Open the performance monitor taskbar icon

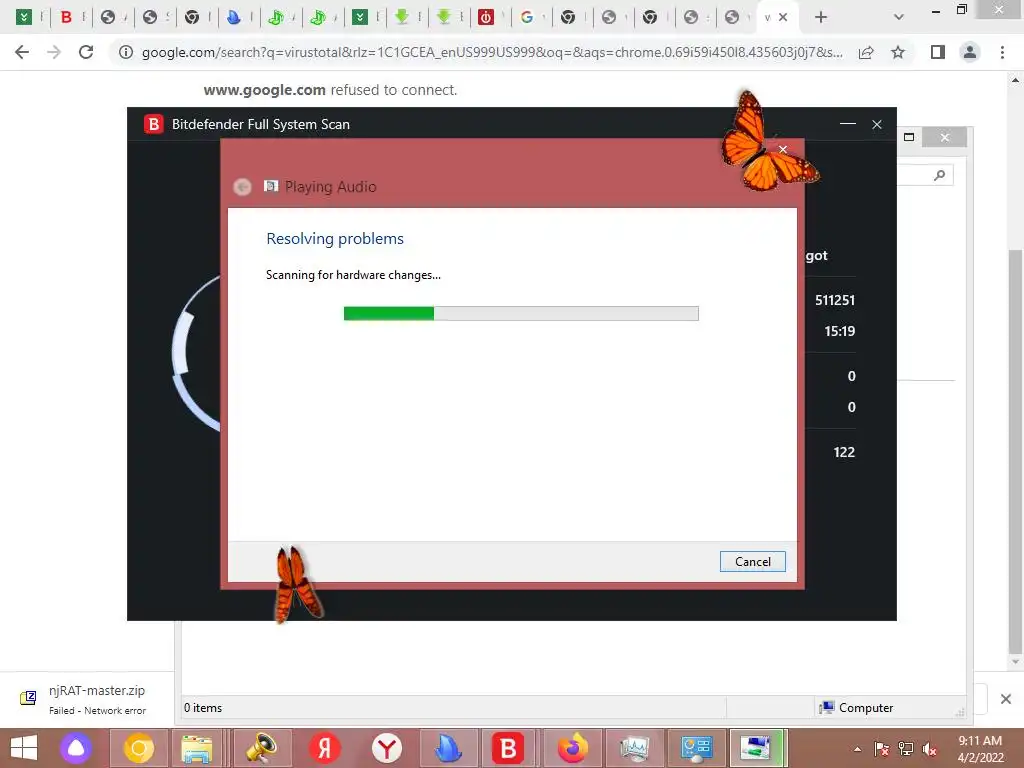(x=634, y=748)
